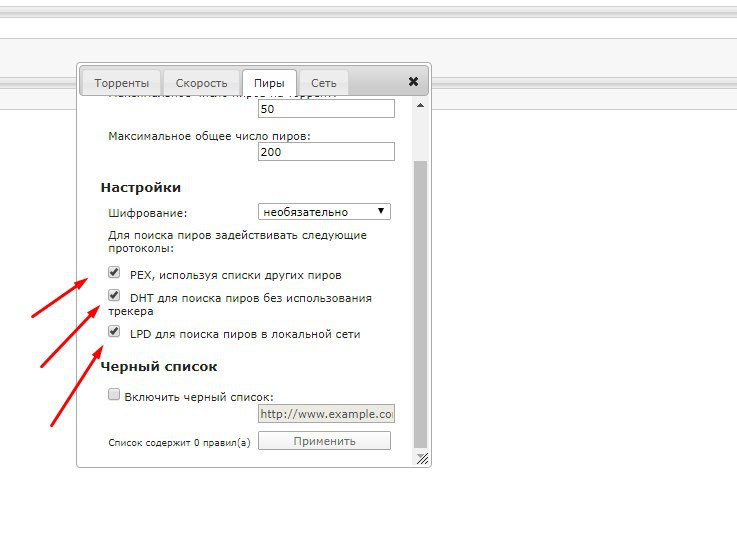
Task: Open the Скорость tab
Action: [x=201, y=83]
